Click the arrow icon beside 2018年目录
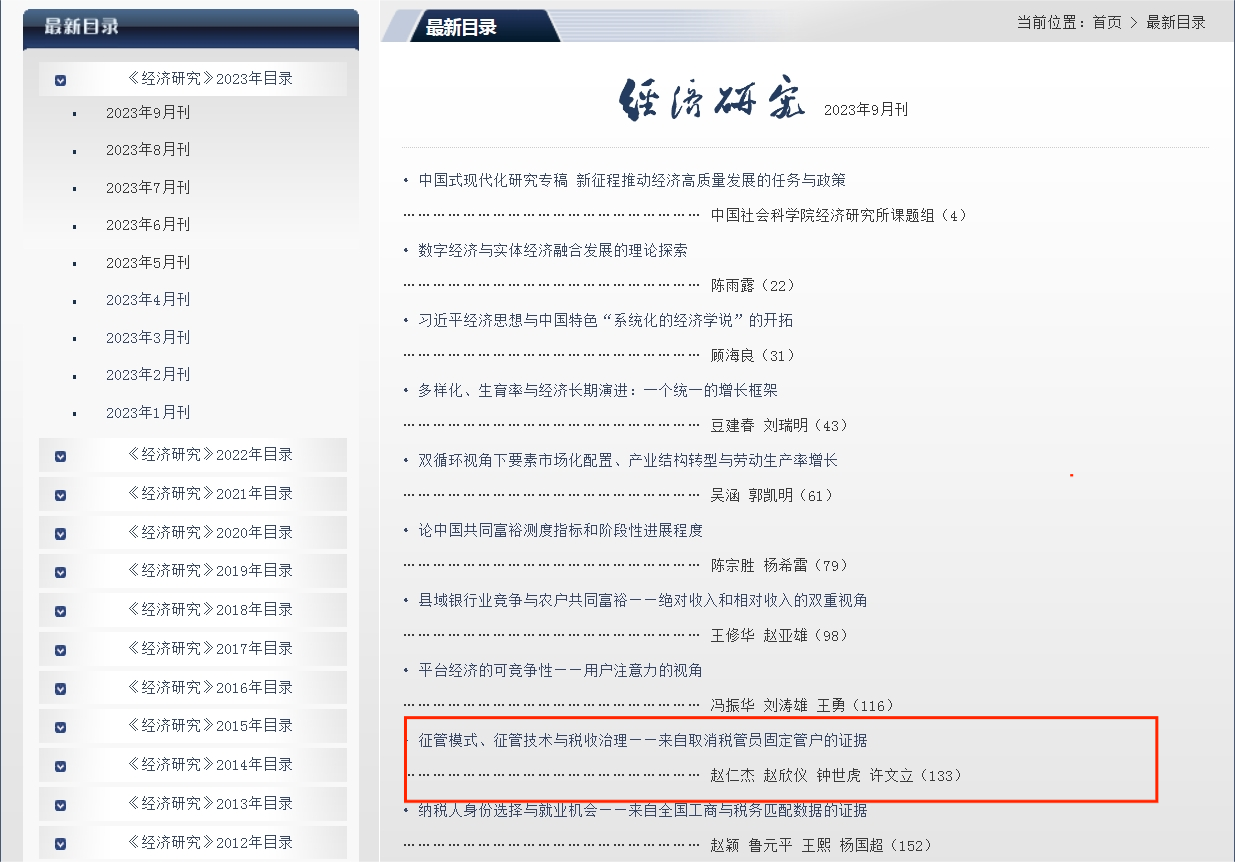 point(61,611)
